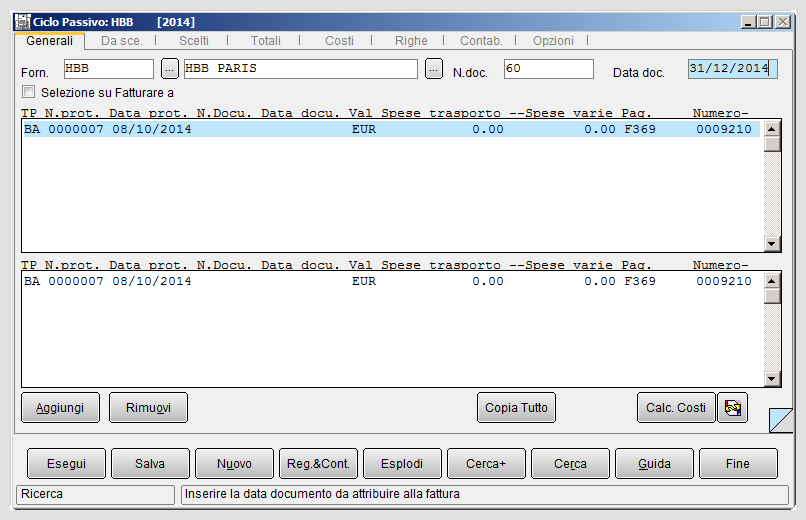The width and height of the screenshot is (806, 520).
Task: Click upper list scrollbar down arrow
Action: [772, 244]
